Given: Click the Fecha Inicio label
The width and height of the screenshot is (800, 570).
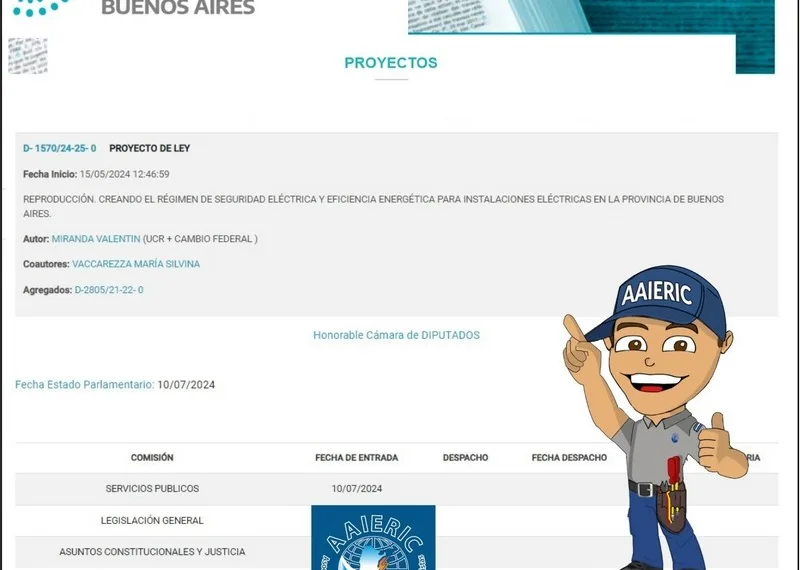Looking at the screenshot, I should 50,174.
